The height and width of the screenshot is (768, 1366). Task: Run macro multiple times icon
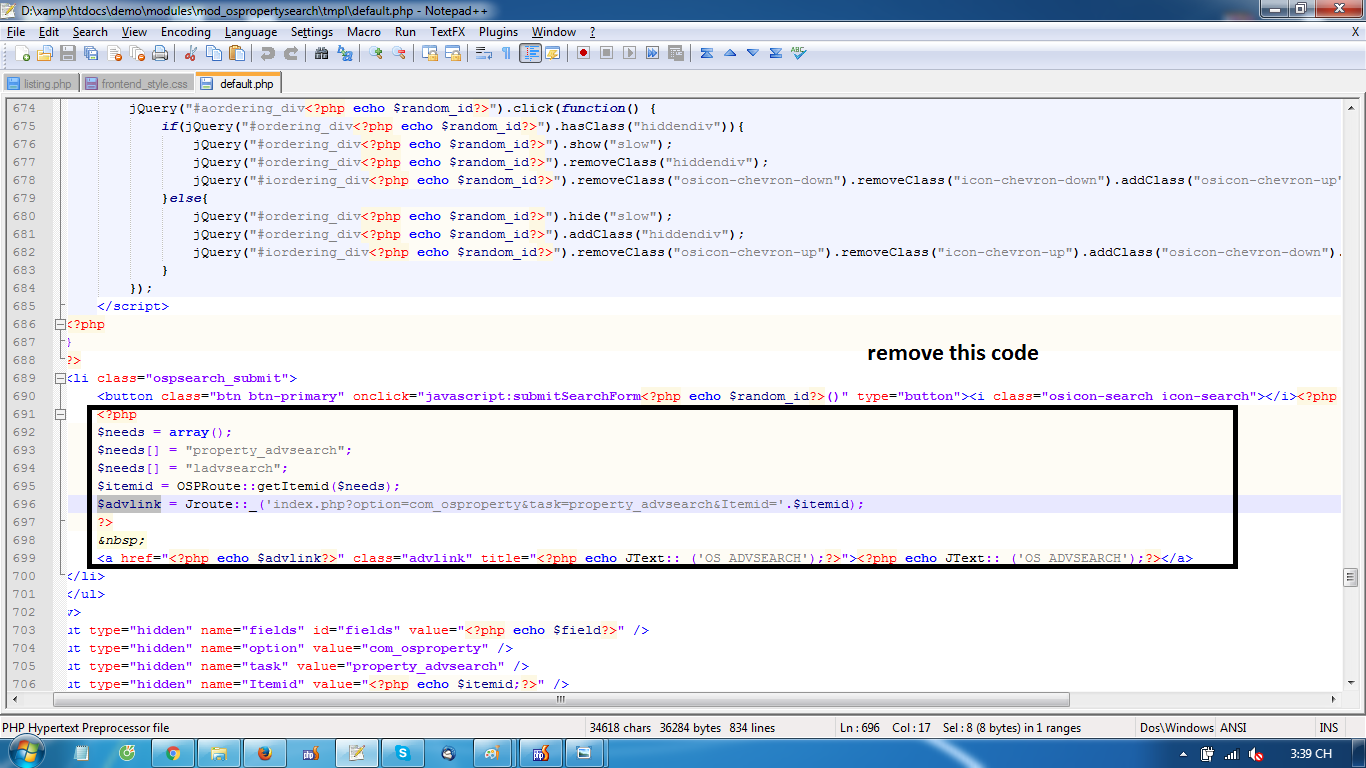pyautogui.click(x=652, y=53)
